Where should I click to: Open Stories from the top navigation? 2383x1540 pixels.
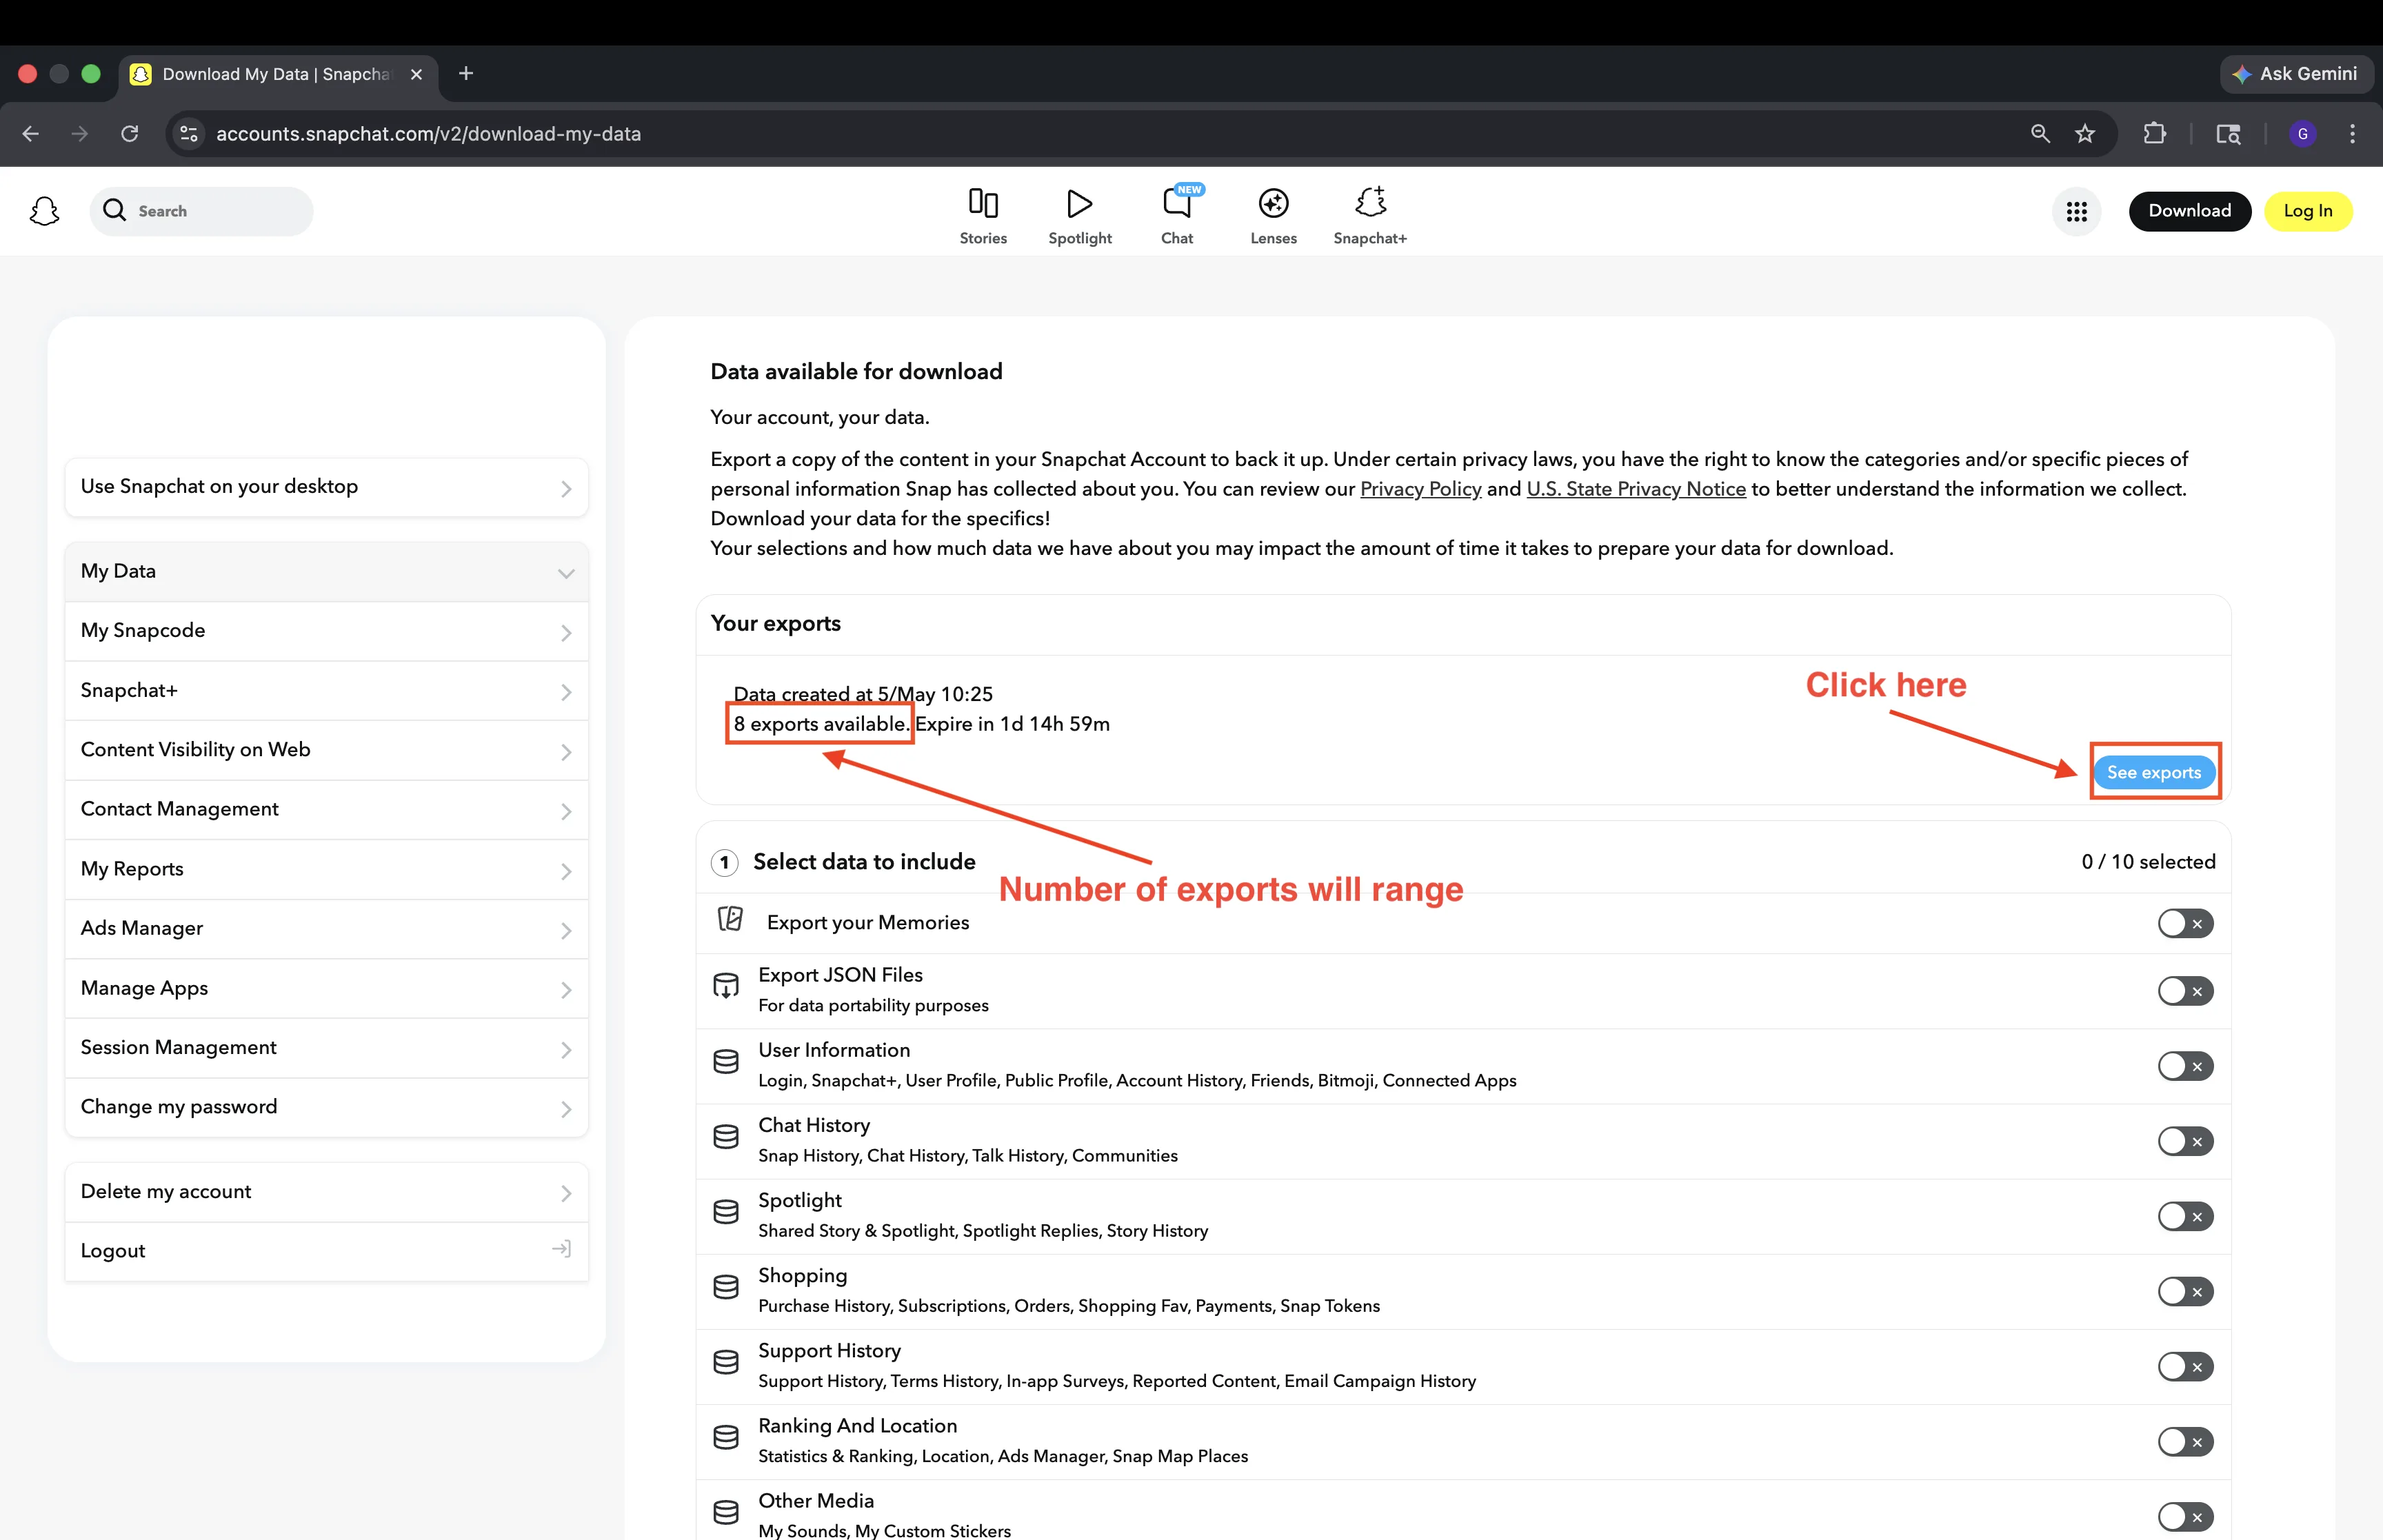point(983,216)
